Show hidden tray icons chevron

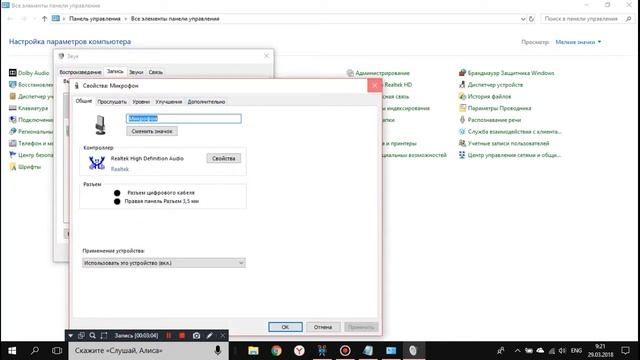tap(517, 351)
